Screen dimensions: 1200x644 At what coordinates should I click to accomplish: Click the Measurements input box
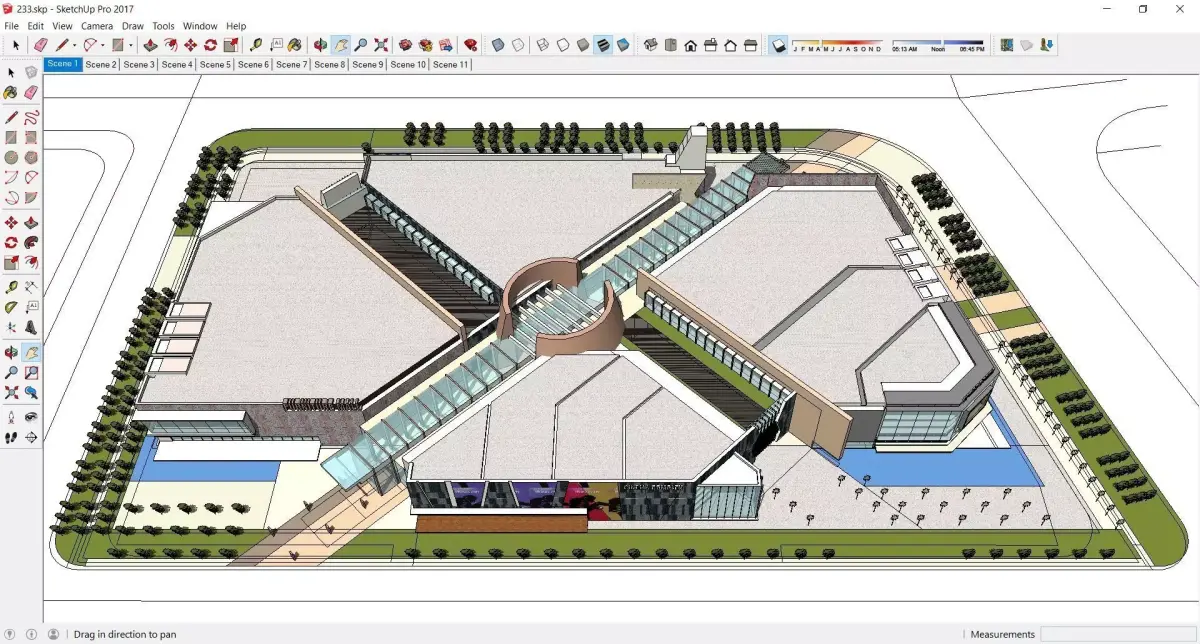[1118, 634]
